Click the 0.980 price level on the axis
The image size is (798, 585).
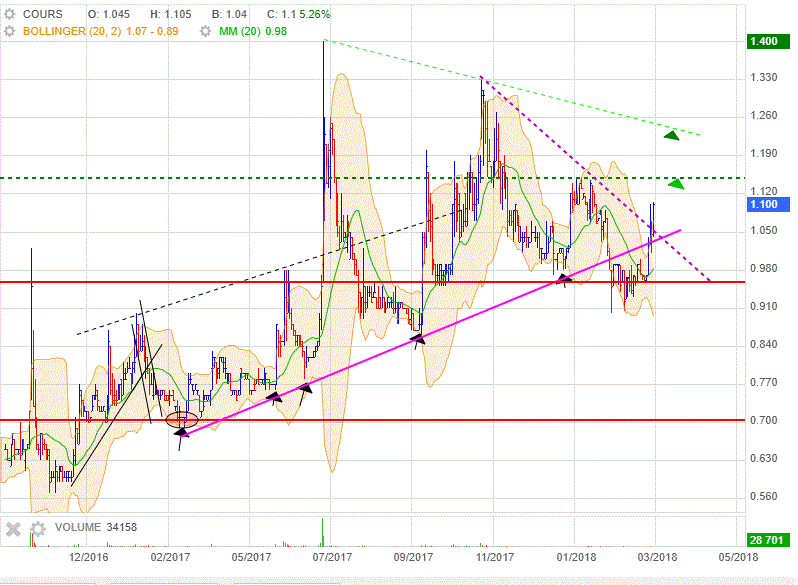764,268
